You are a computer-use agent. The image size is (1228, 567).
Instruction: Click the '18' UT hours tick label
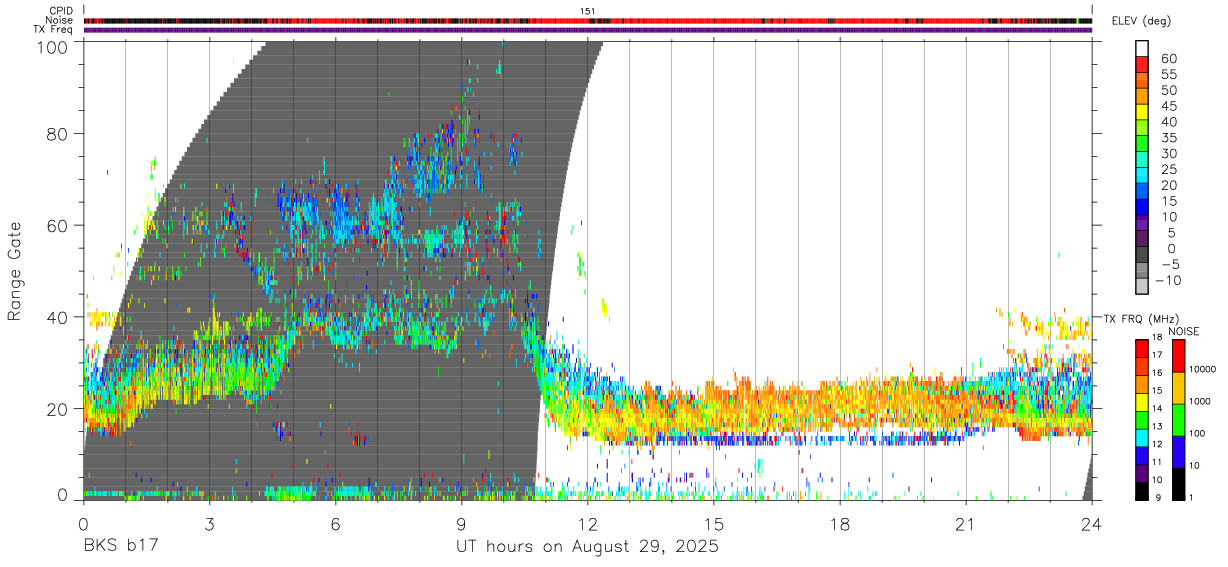point(840,523)
